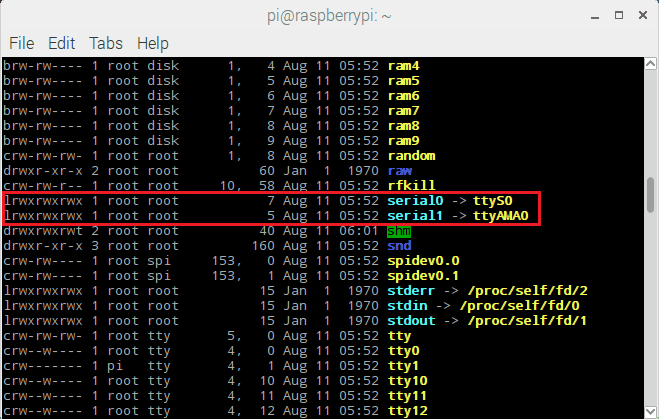Image resolution: width=659 pixels, height=419 pixels.
Task: Click the 'rfkill' device name
Action: coord(411,186)
